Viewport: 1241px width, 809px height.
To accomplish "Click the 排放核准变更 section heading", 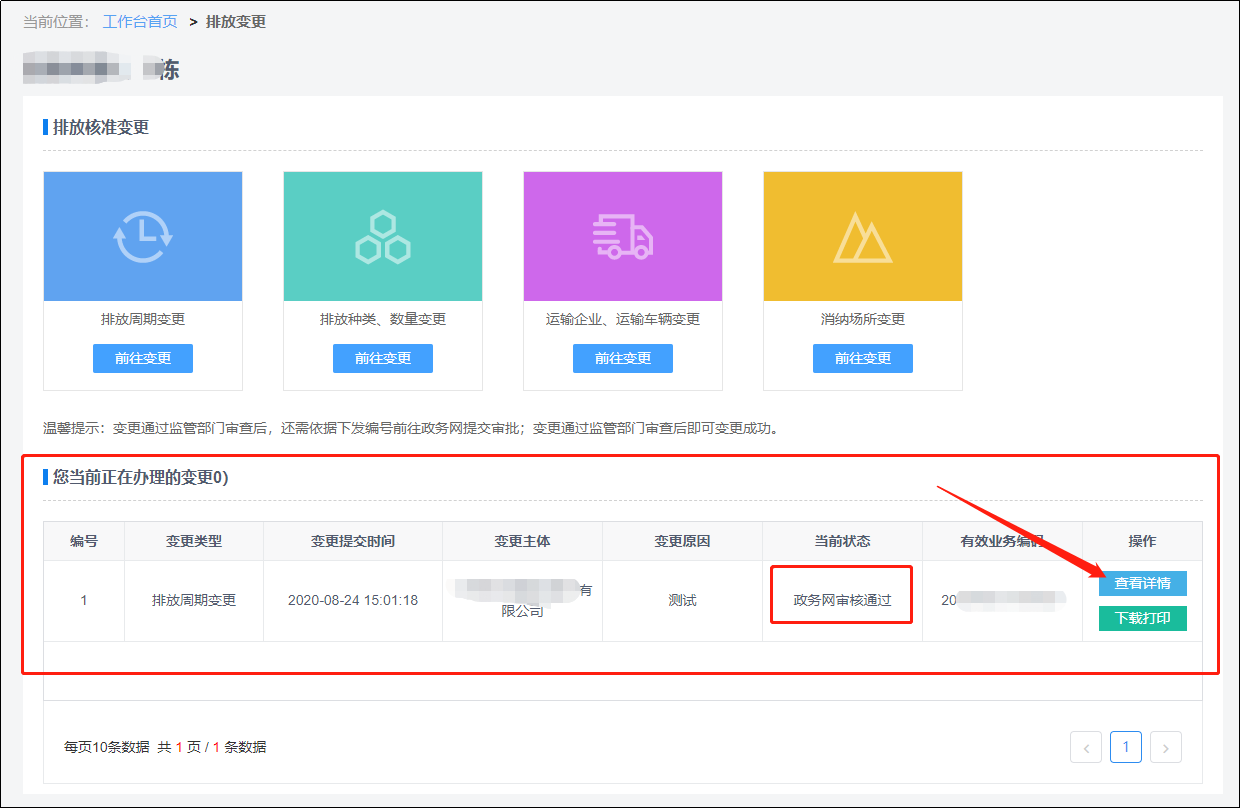I will [101, 127].
